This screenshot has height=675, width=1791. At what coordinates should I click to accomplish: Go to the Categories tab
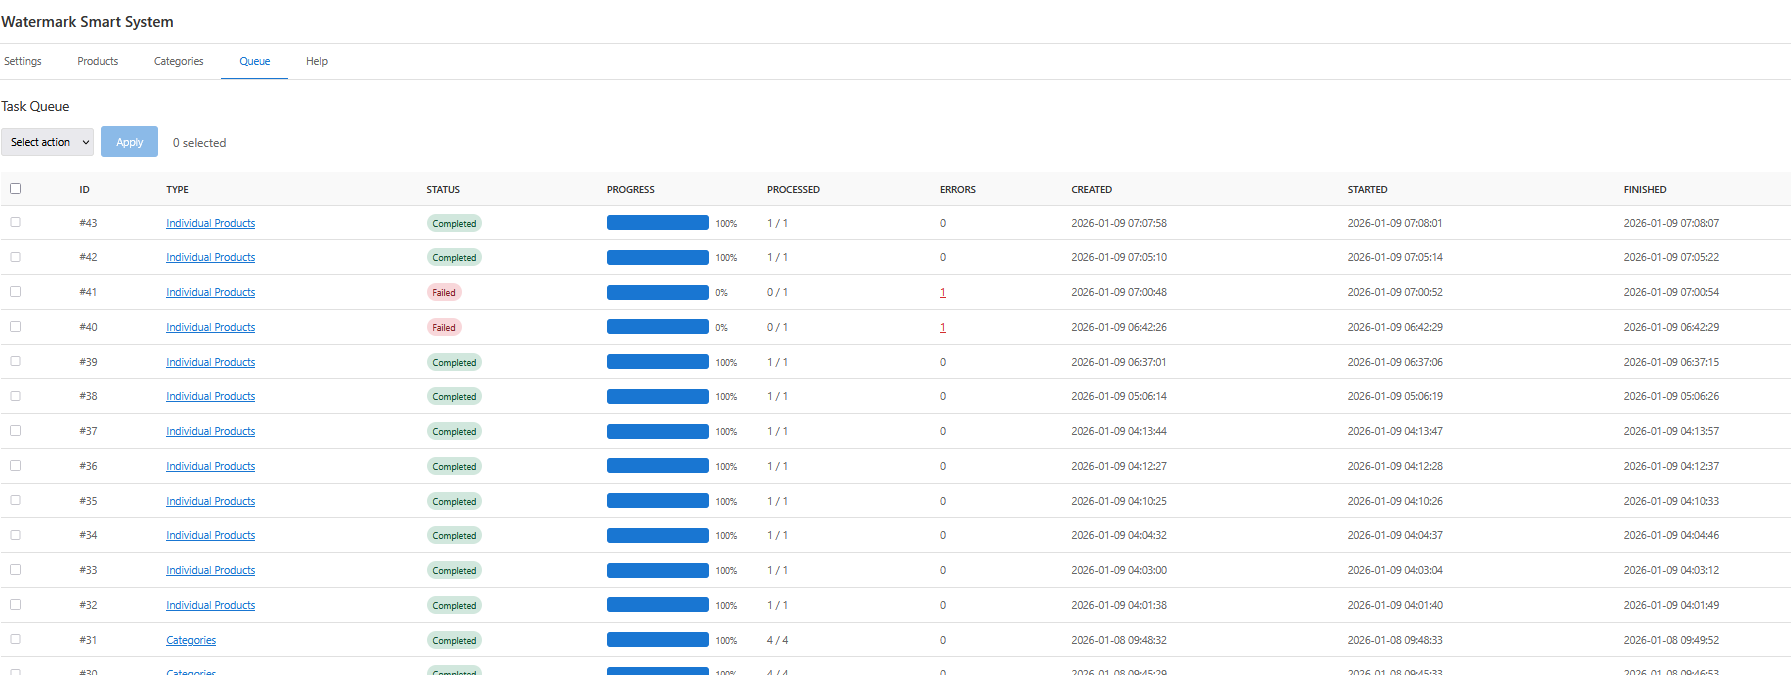pyautogui.click(x=179, y=61)
